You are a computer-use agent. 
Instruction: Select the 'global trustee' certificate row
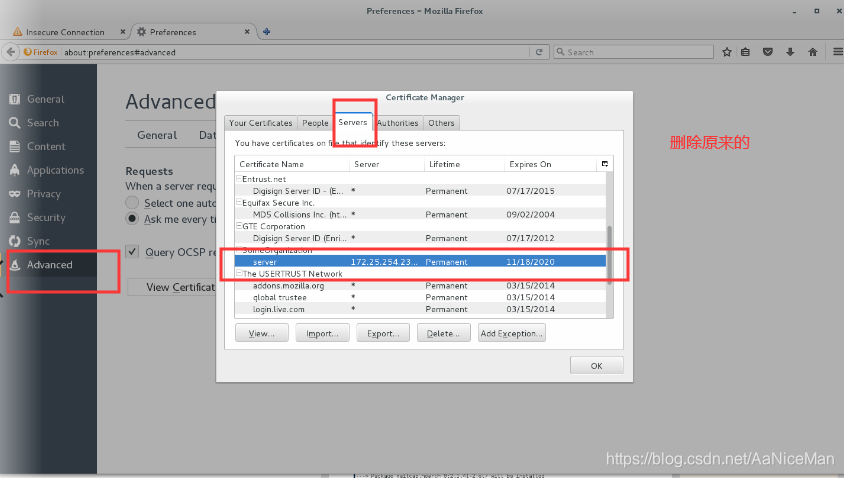point(420,297)
